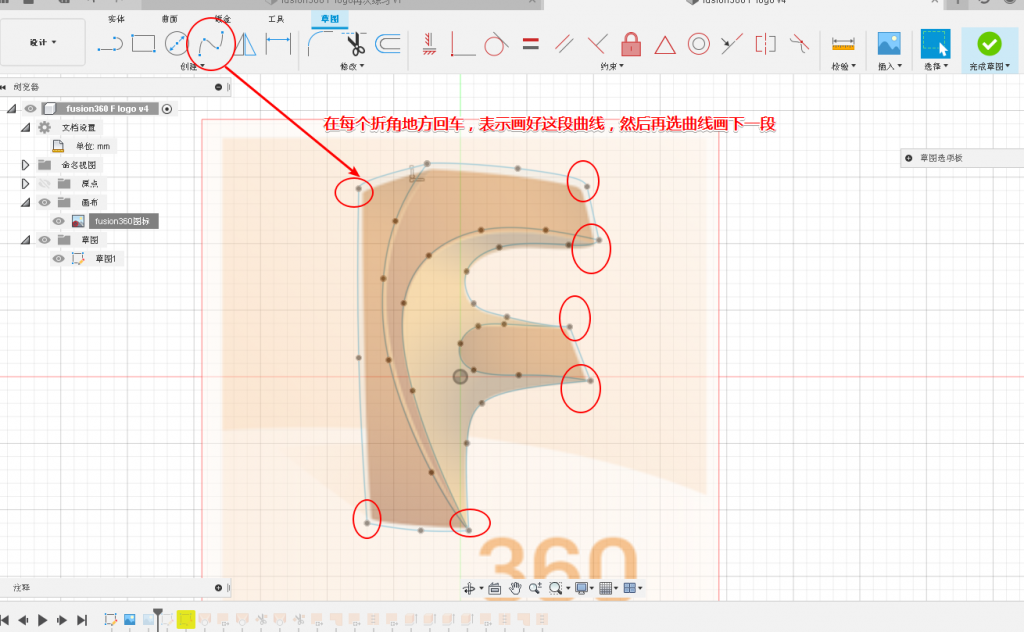Image resolution: width=1024 pixels, height=632 pixels.
Task: Apply the Horizontal/Vertical constraint
Action: (x=462, y=44)
